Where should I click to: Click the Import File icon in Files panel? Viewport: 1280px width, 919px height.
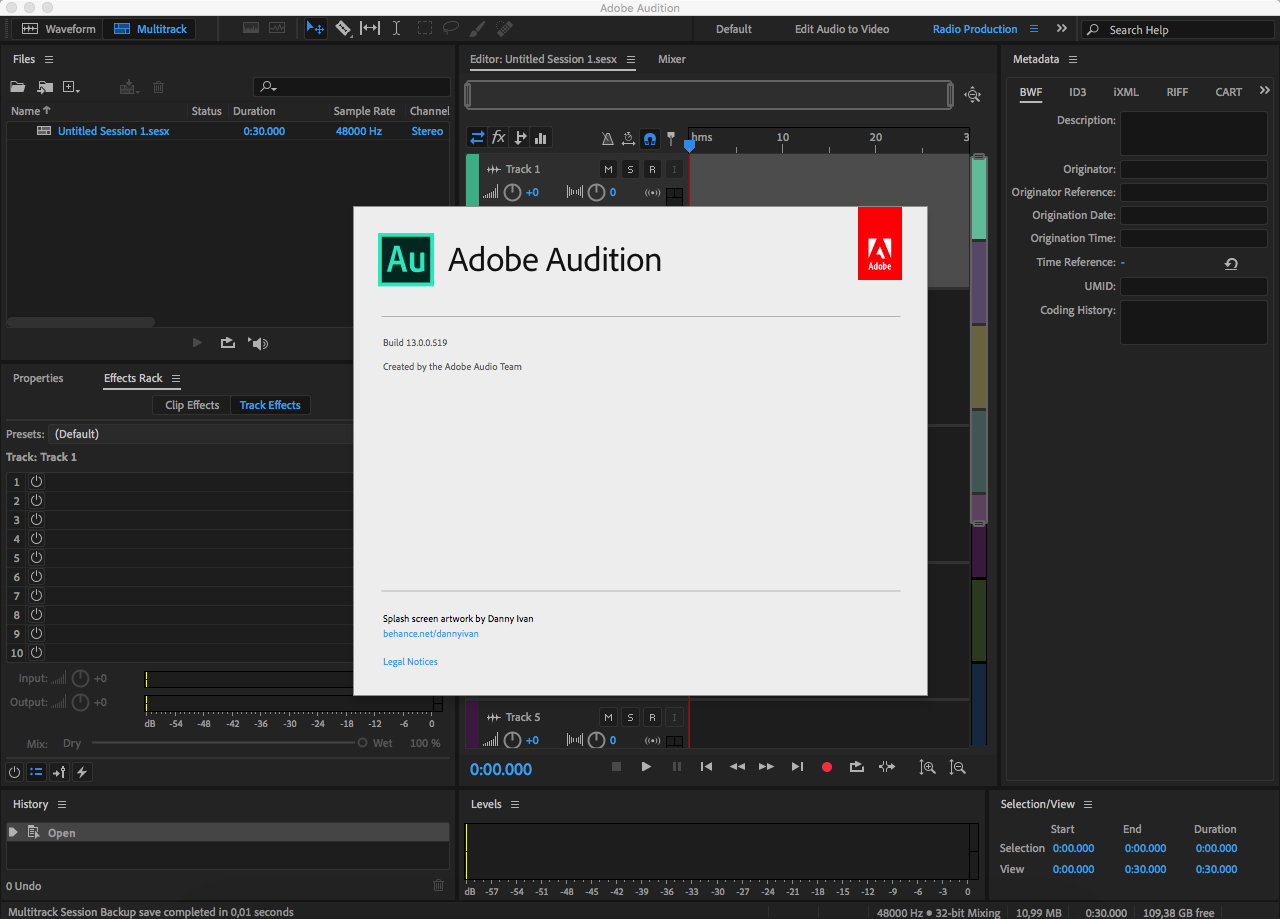pos(45,88)
